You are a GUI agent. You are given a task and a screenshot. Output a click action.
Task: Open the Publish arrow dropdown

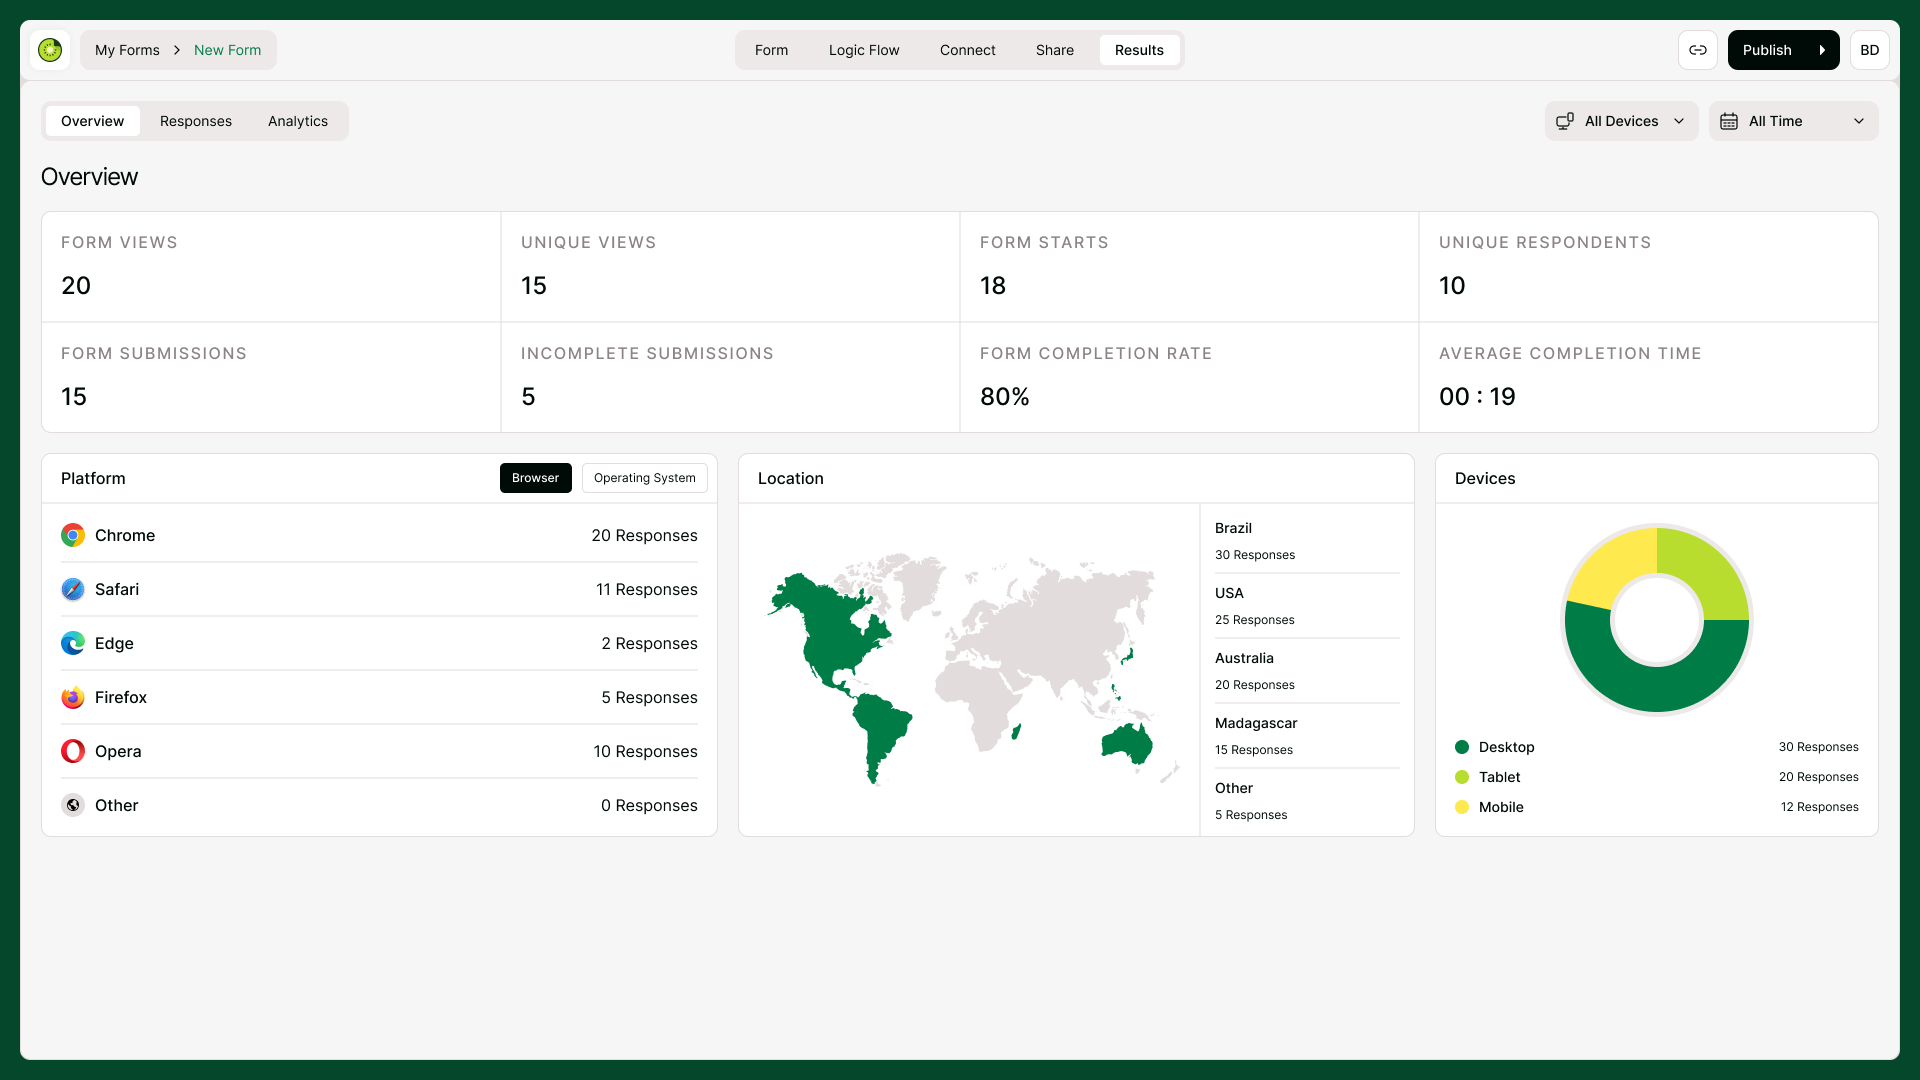point(1822,50)
